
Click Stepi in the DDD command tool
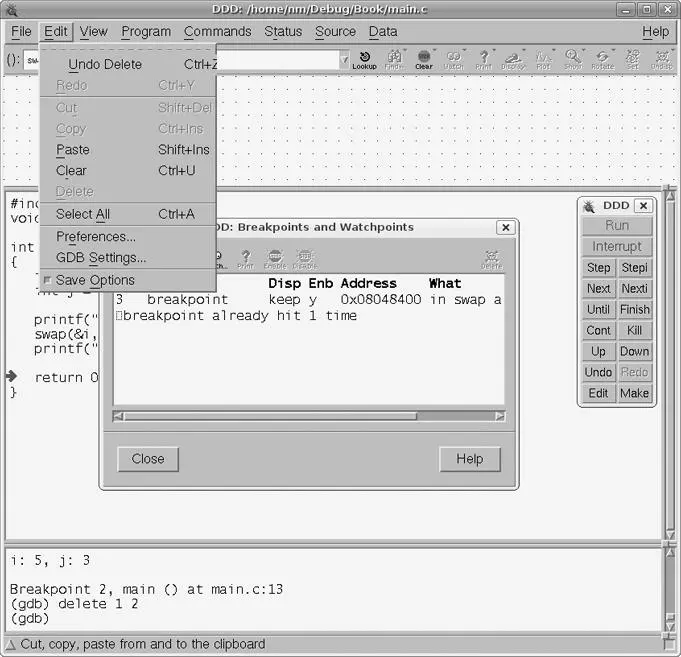pos(634,268)
